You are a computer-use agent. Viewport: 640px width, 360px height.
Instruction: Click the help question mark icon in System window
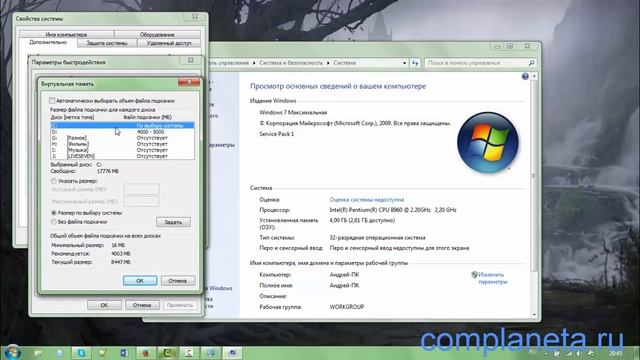click(x=525, y=76)
